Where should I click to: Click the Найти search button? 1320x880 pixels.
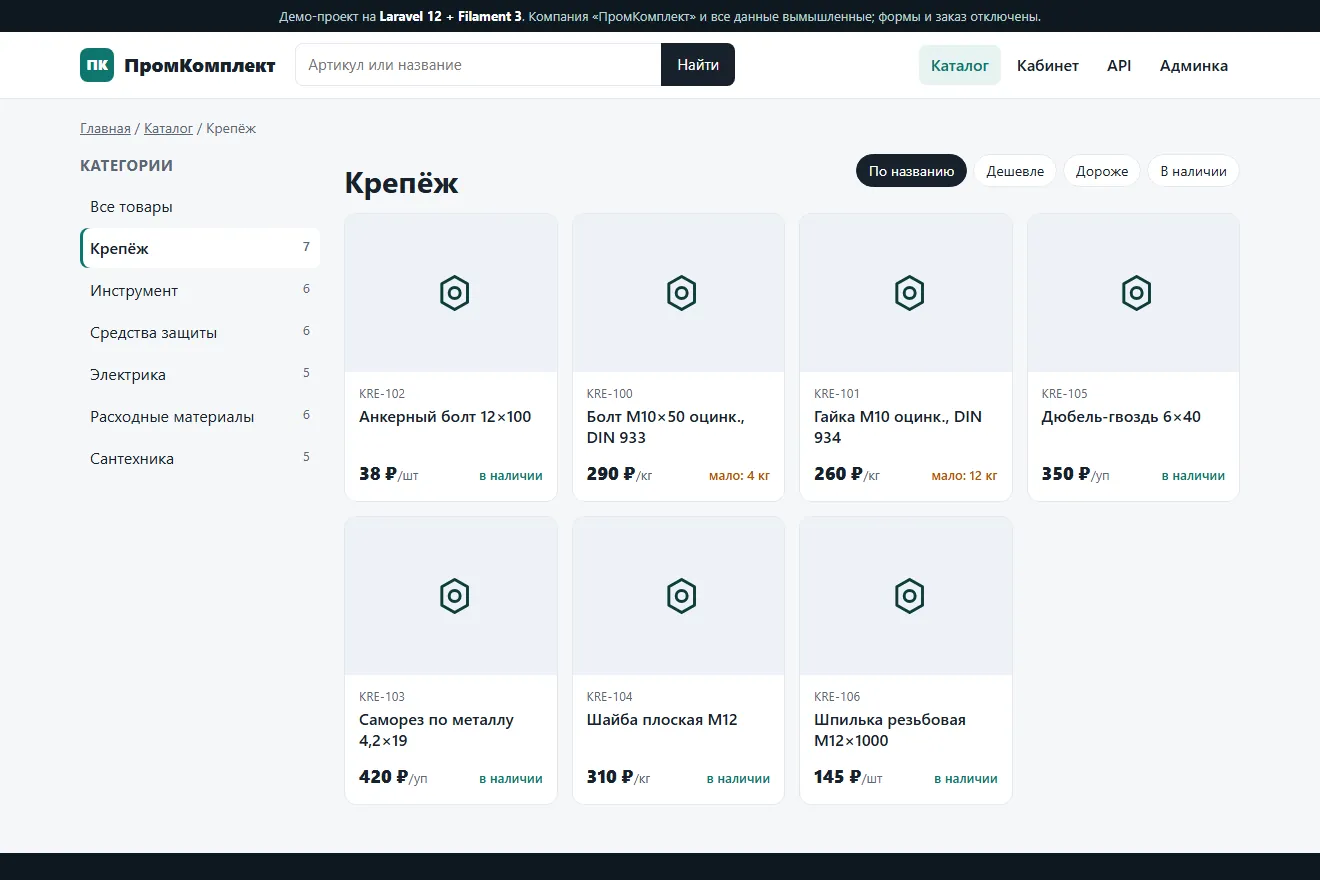pos(698,65)
